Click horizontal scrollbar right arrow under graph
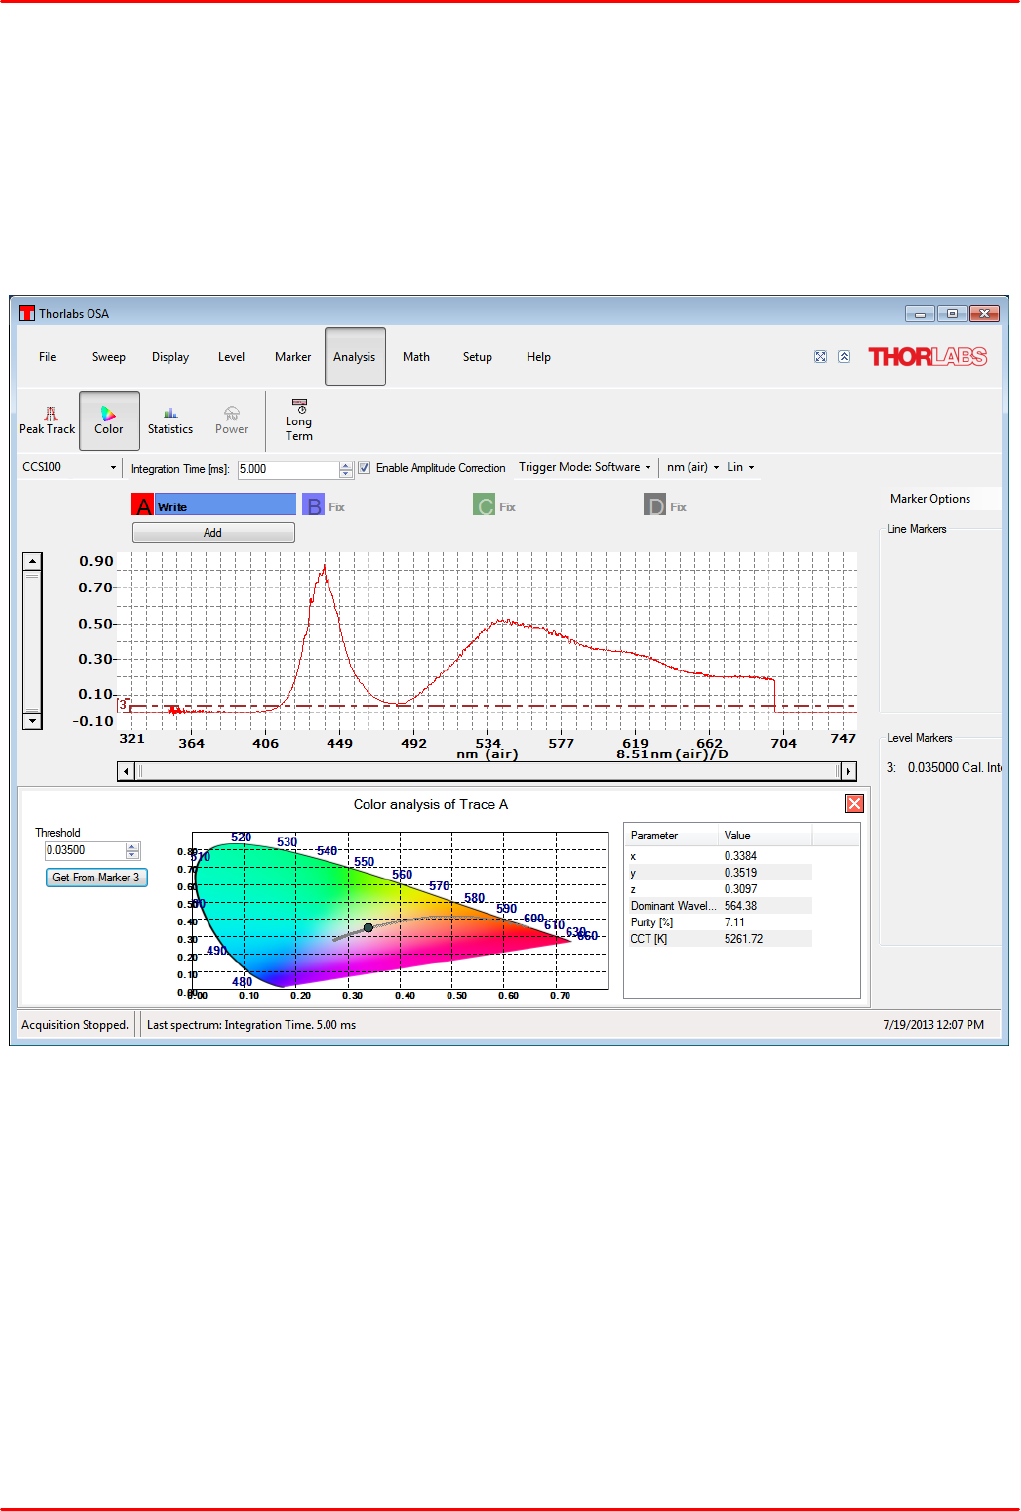This screenshot has height=1511, width=1021. 848,771
